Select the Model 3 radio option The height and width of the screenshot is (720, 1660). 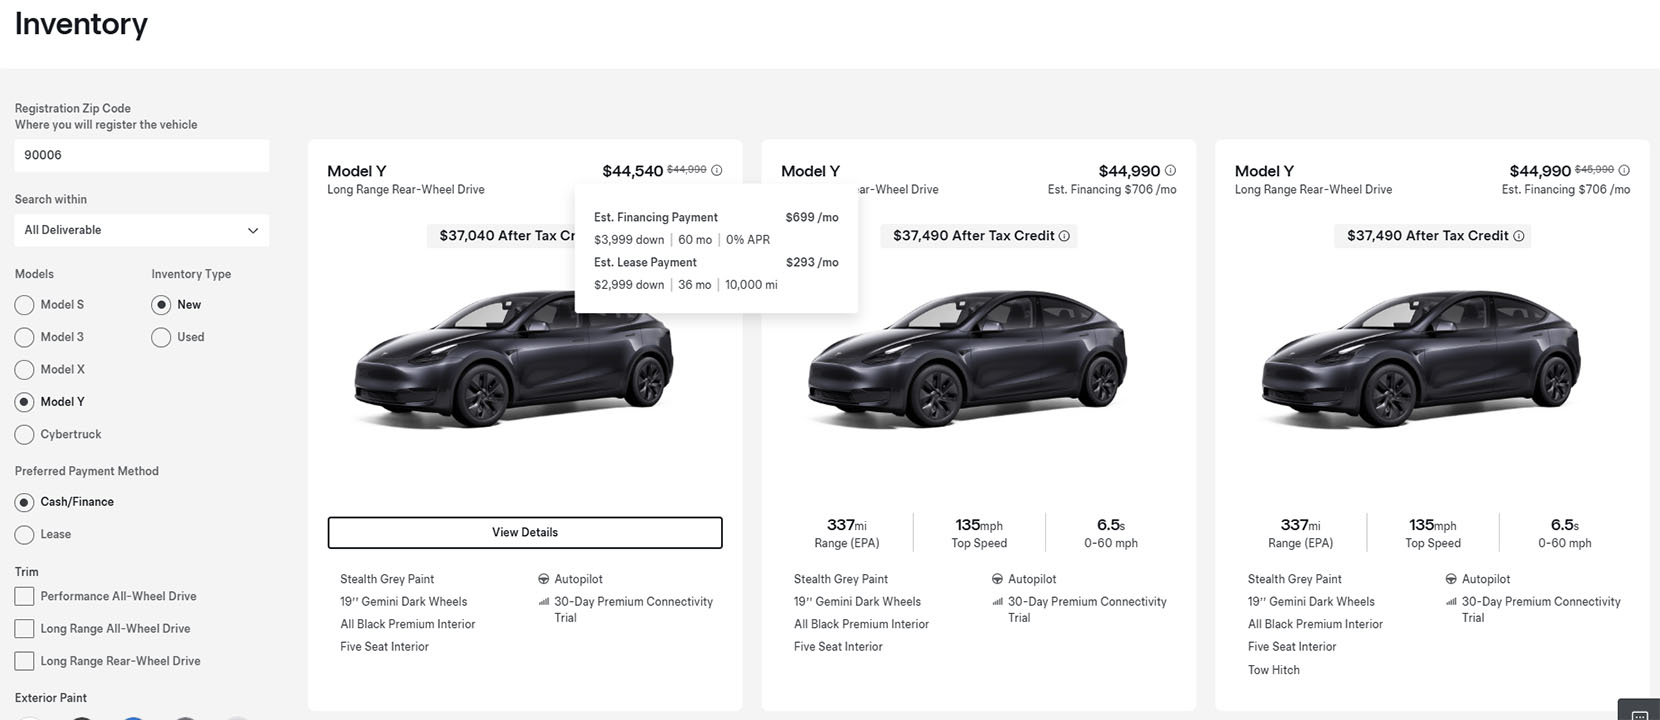(x=24, y=337)
